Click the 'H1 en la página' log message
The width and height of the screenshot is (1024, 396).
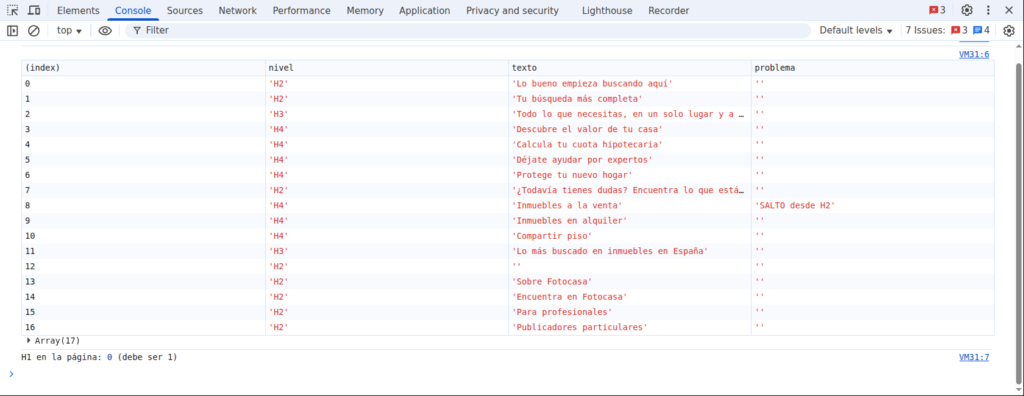click(x=99, y=357)
